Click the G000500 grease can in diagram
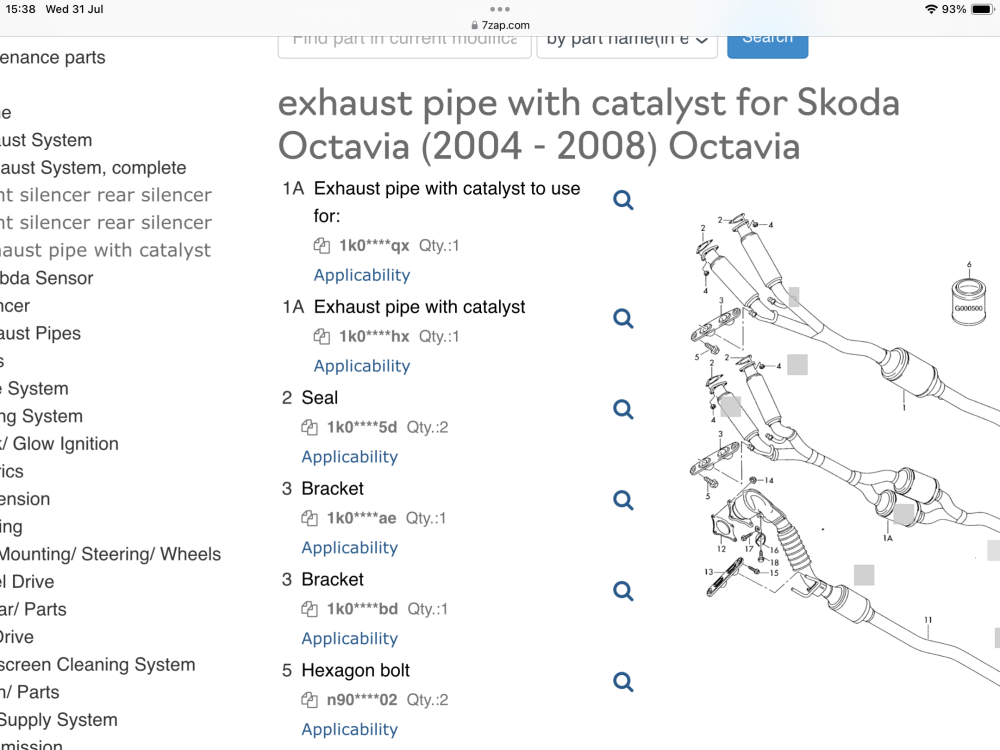Viewport: 1000px width, 750px height. click(x=968, y=301)
